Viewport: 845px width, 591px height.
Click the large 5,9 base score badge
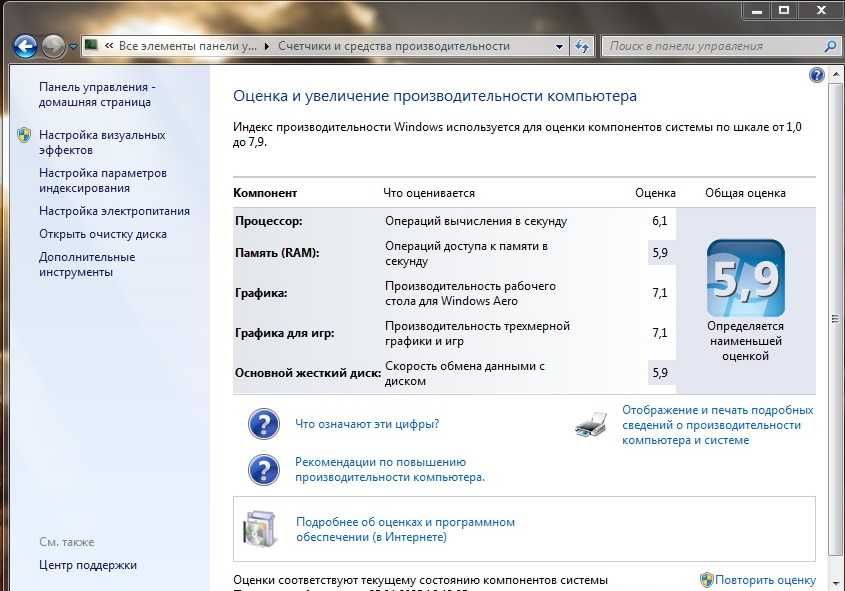[x=746, y=278]
